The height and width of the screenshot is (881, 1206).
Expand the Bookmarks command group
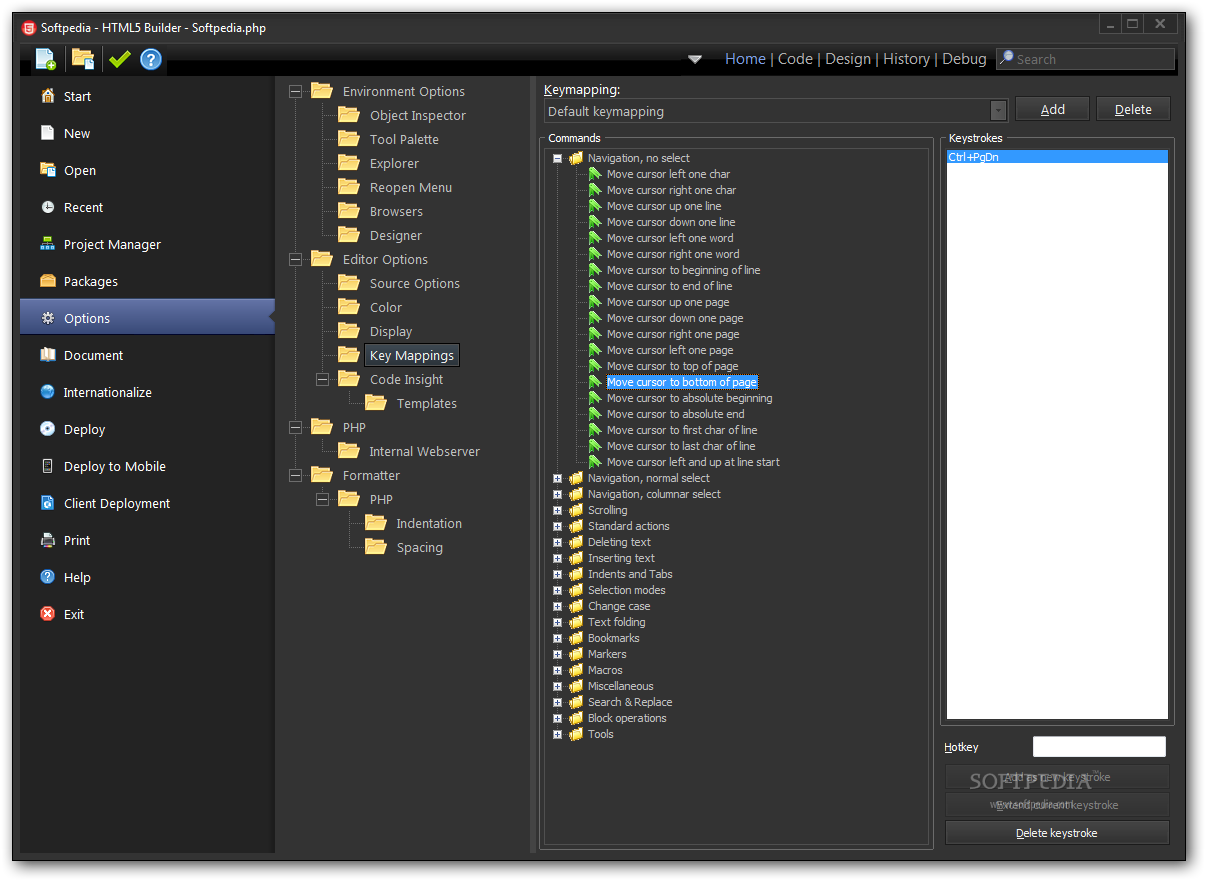[558, 638]
